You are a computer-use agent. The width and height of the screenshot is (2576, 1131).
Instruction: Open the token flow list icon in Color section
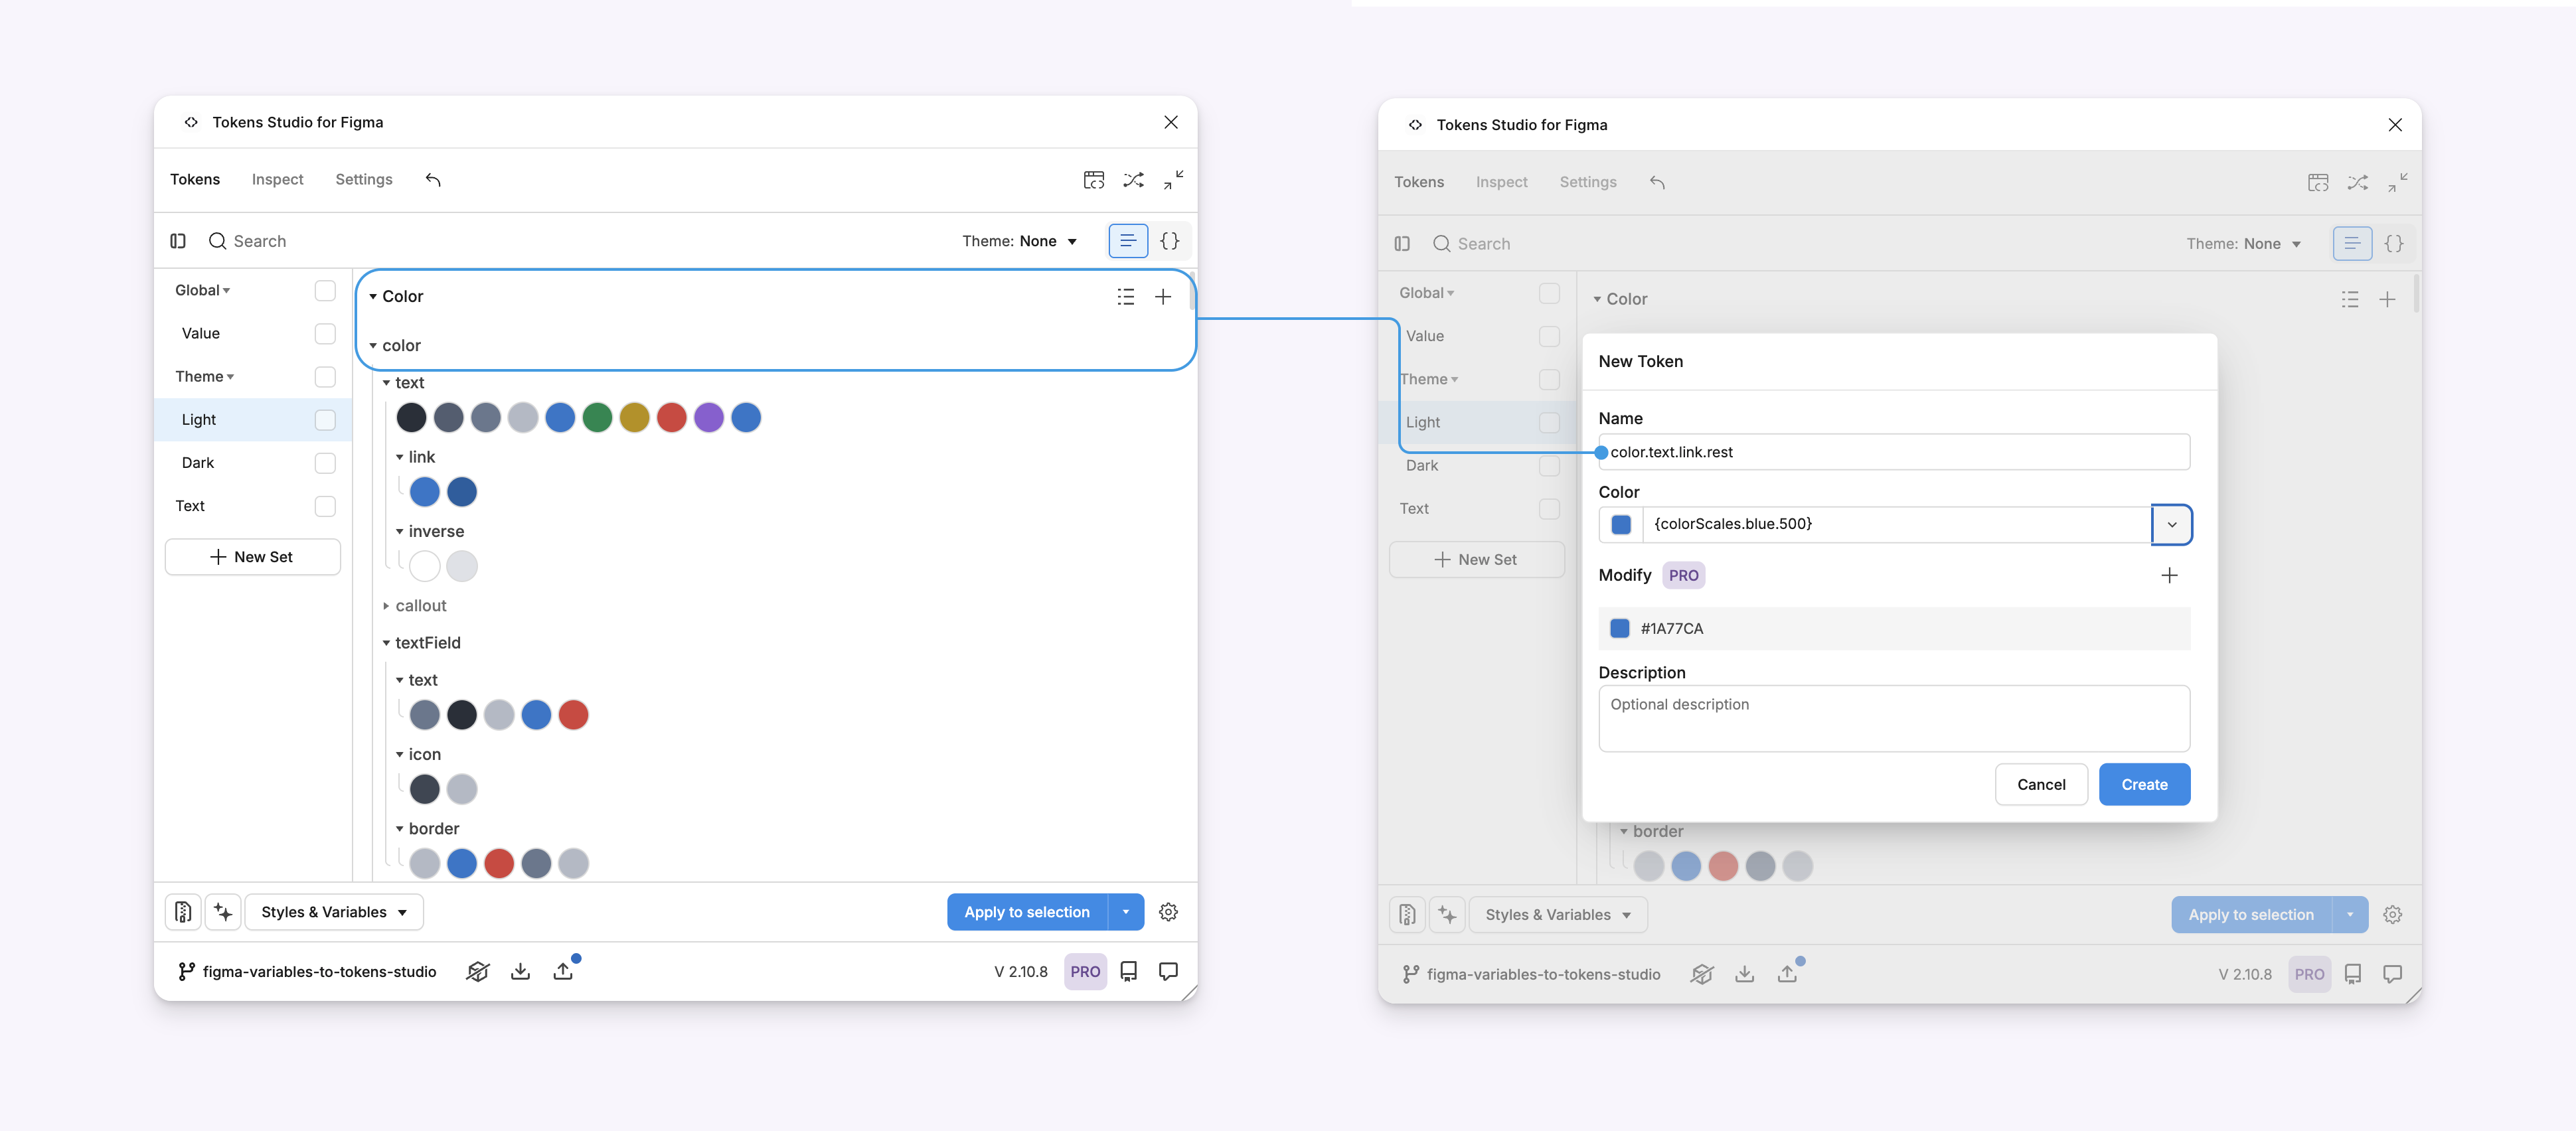[x=1125, y=297]
